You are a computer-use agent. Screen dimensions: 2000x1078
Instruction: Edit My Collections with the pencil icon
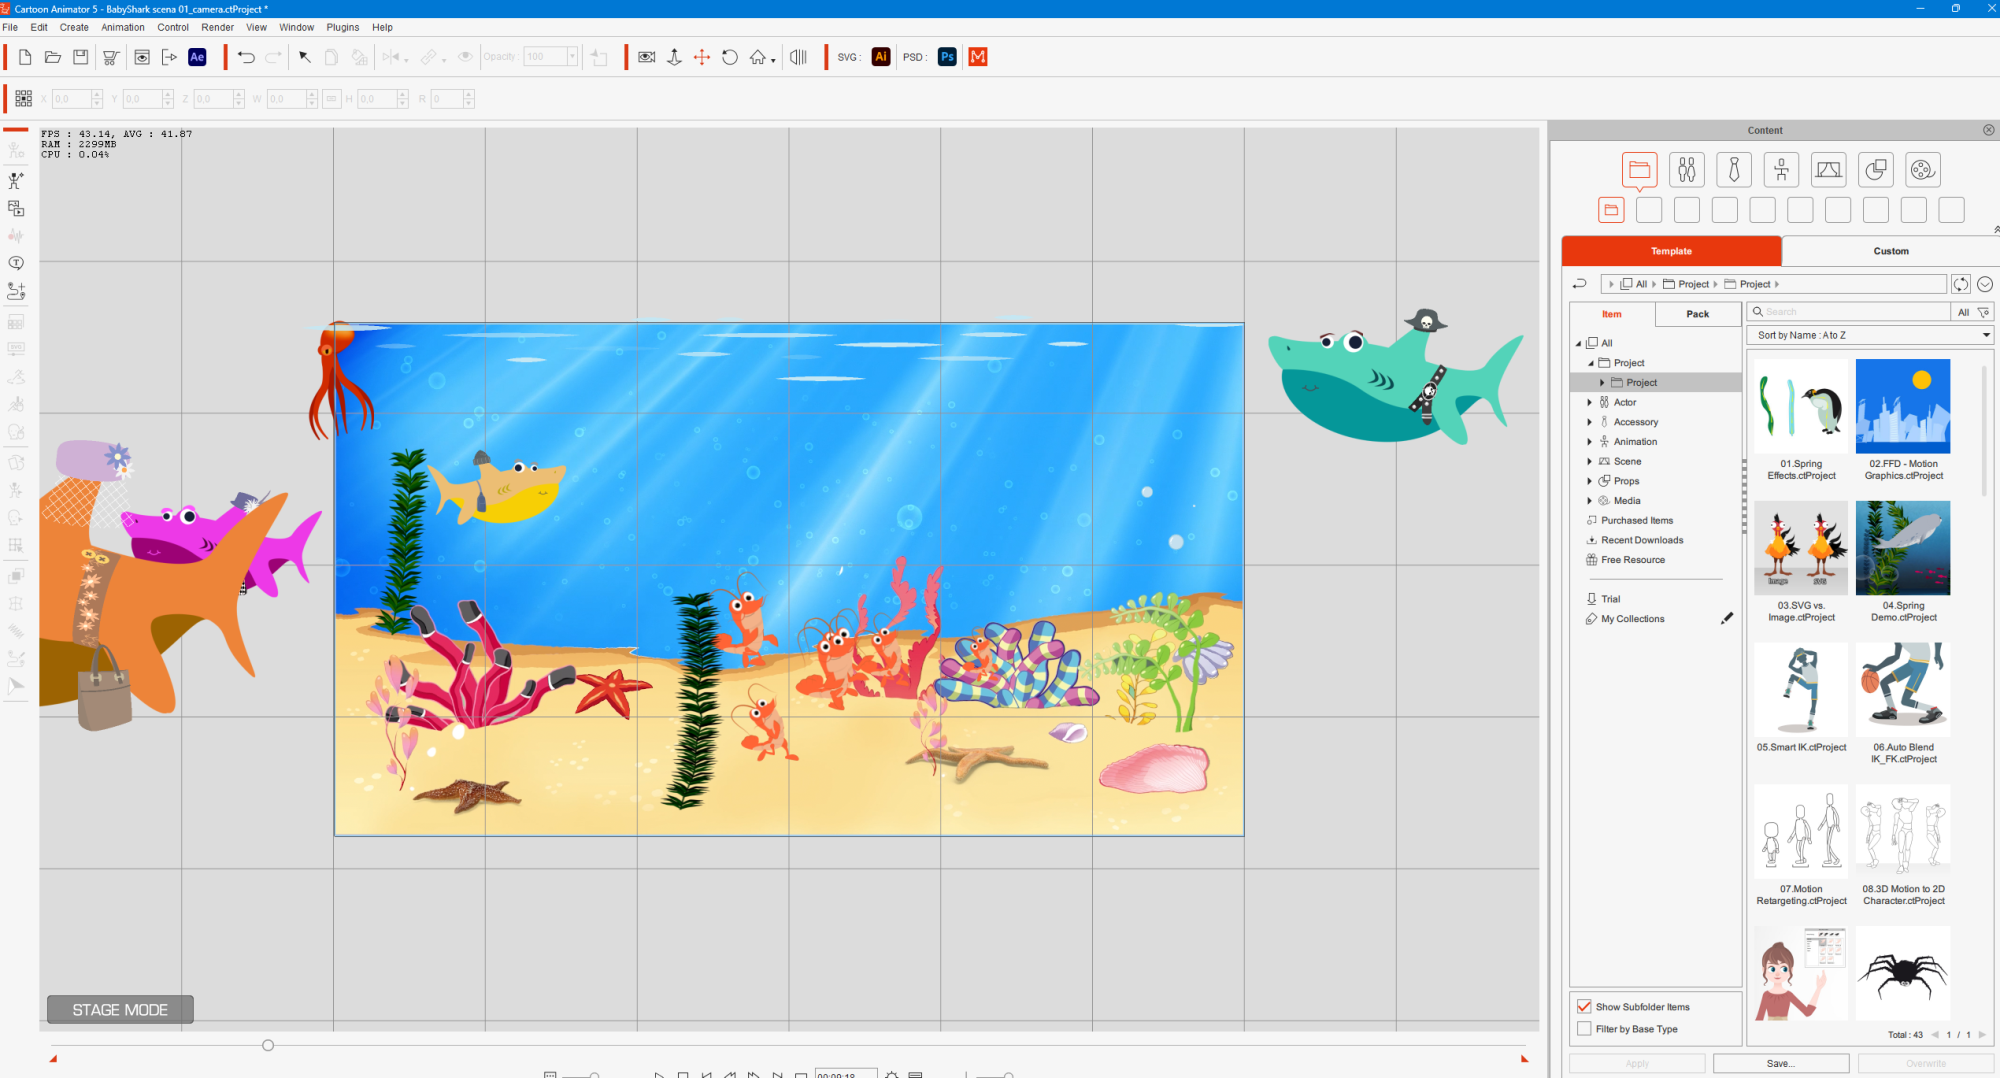1727,619
